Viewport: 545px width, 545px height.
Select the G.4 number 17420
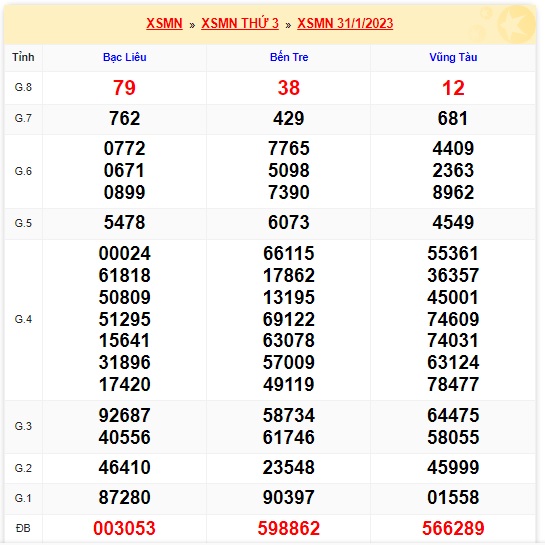tap(124, 384)
